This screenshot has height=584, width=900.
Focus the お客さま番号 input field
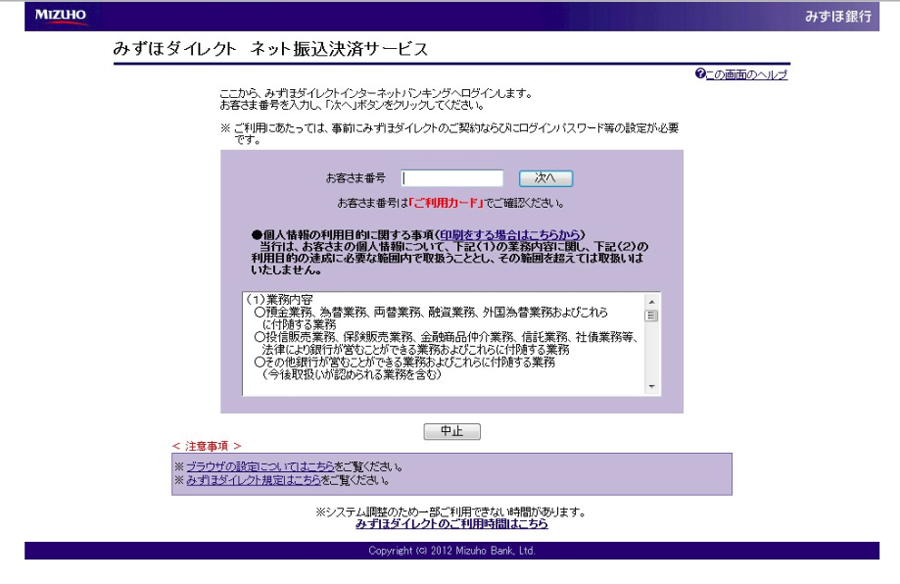tap(452, 178)
